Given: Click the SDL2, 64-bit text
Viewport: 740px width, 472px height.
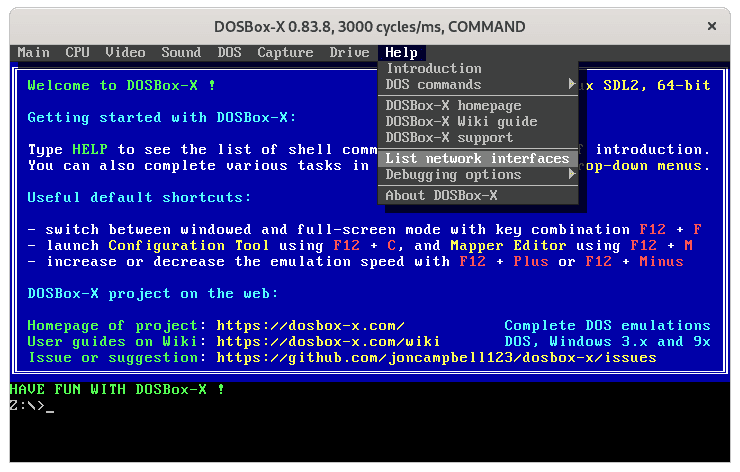Looking at the screenshot, I should point(657,85).
